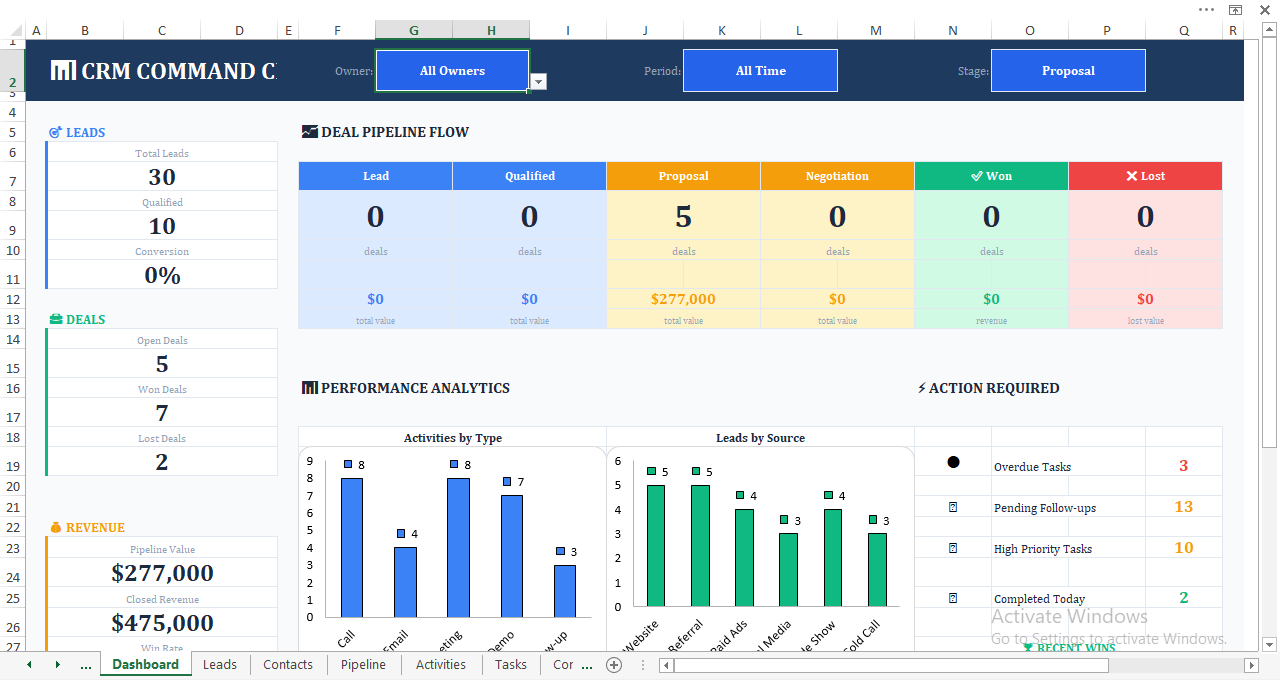Add a new sheet with the plus icon
Viewport: 1280px width, 680px height.
[614, 665]
